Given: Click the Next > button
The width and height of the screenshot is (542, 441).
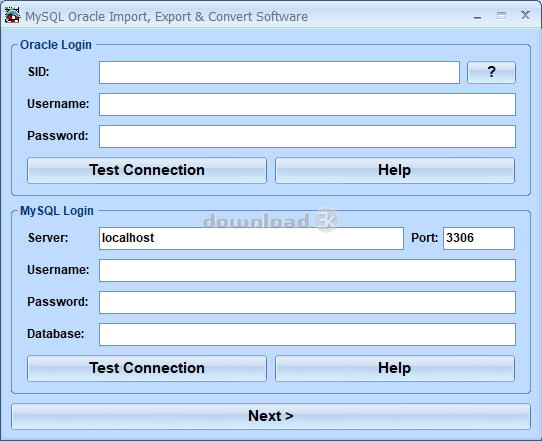Looking at the screenshot, I should [271, 416].
